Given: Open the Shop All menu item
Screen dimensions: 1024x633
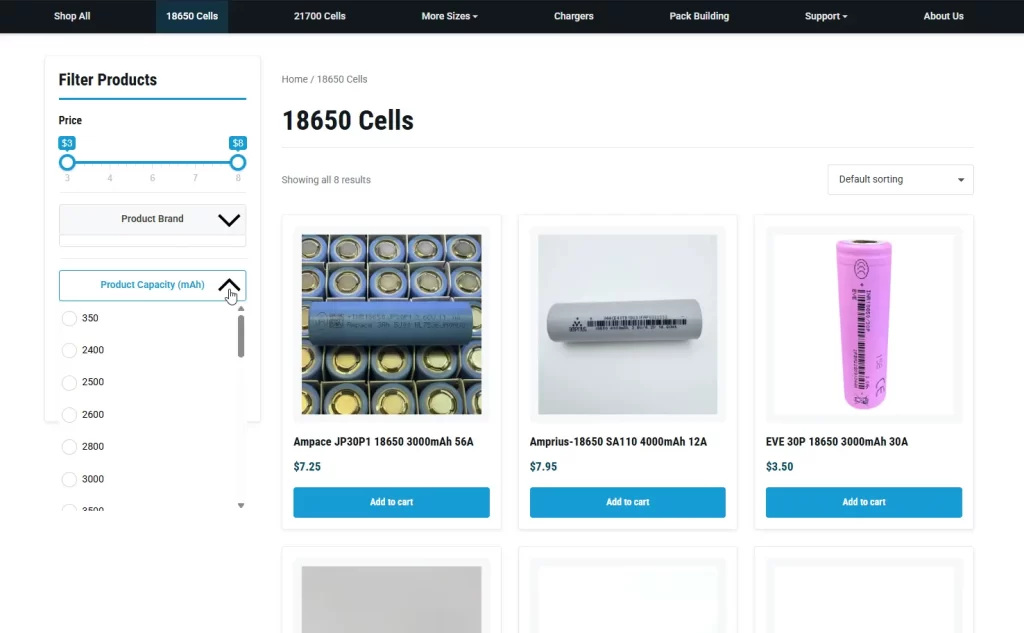Looking at the screenshot, I should click(x=72, y=16).
